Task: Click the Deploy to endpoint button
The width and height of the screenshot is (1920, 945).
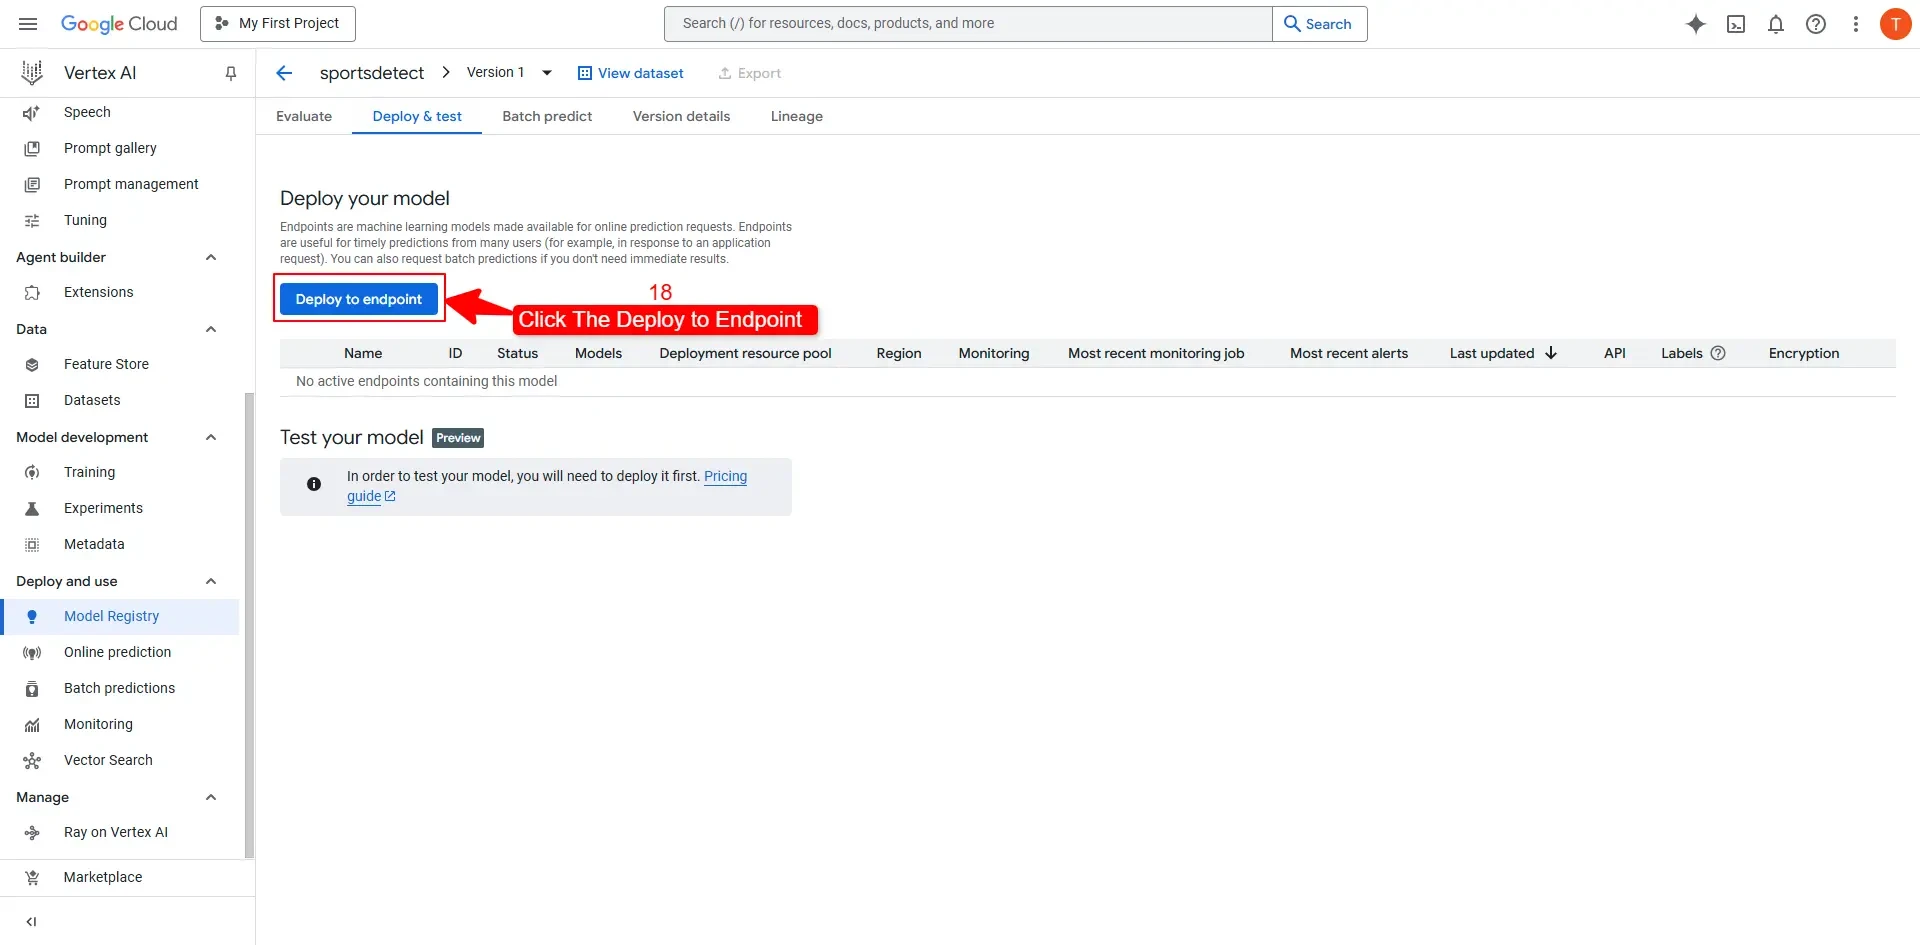Action: click(x=359, y=299)
